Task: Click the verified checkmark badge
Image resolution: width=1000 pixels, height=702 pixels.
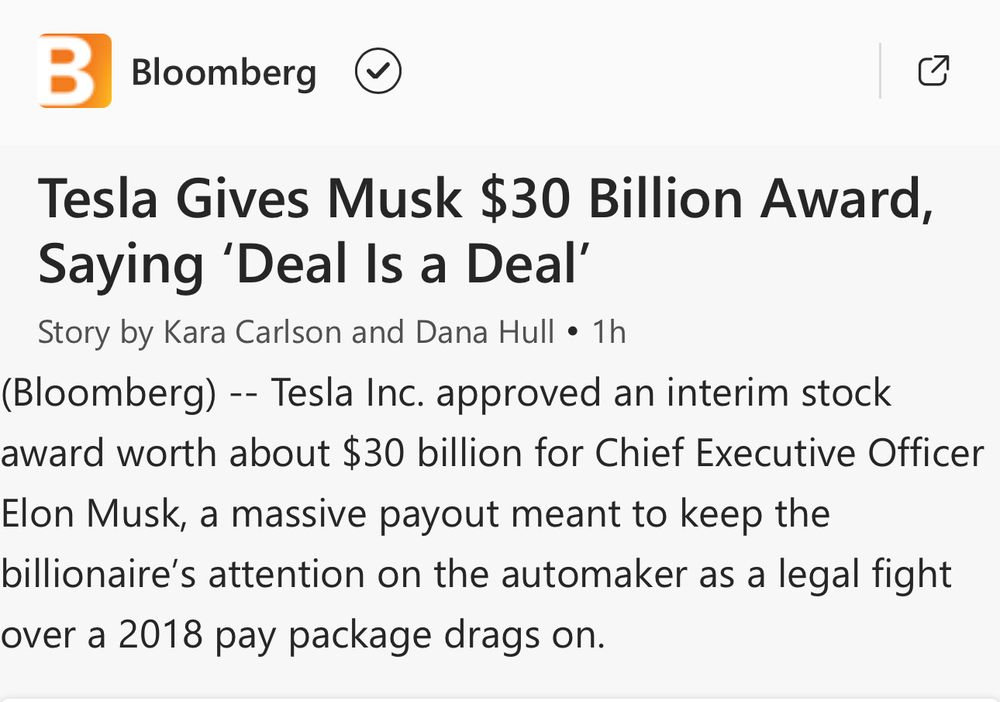Action: click(x=378, y=71)
